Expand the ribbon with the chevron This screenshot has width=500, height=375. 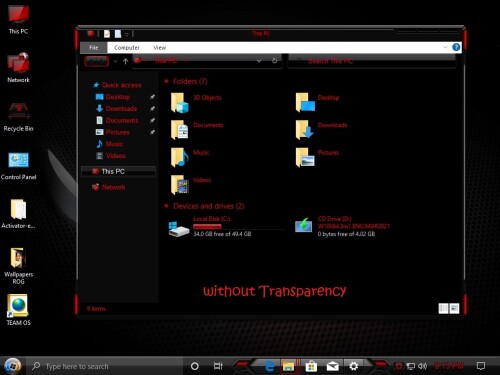[x=445, y=47]
